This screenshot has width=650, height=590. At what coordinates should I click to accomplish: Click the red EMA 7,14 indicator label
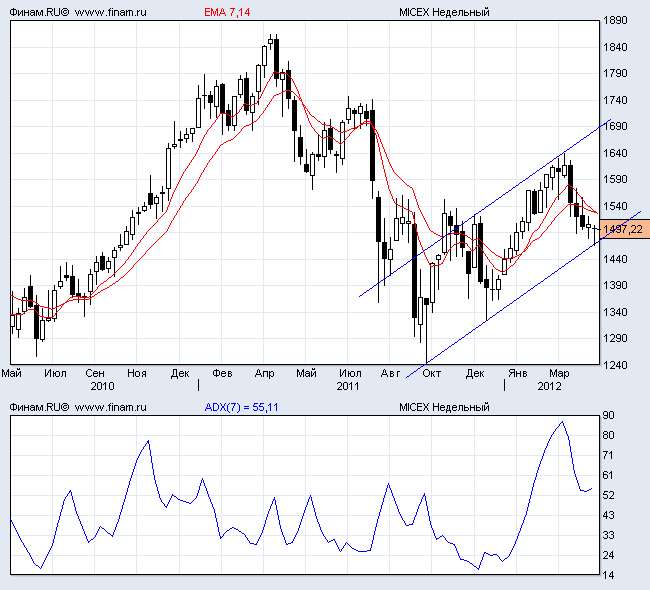(227, 12)
